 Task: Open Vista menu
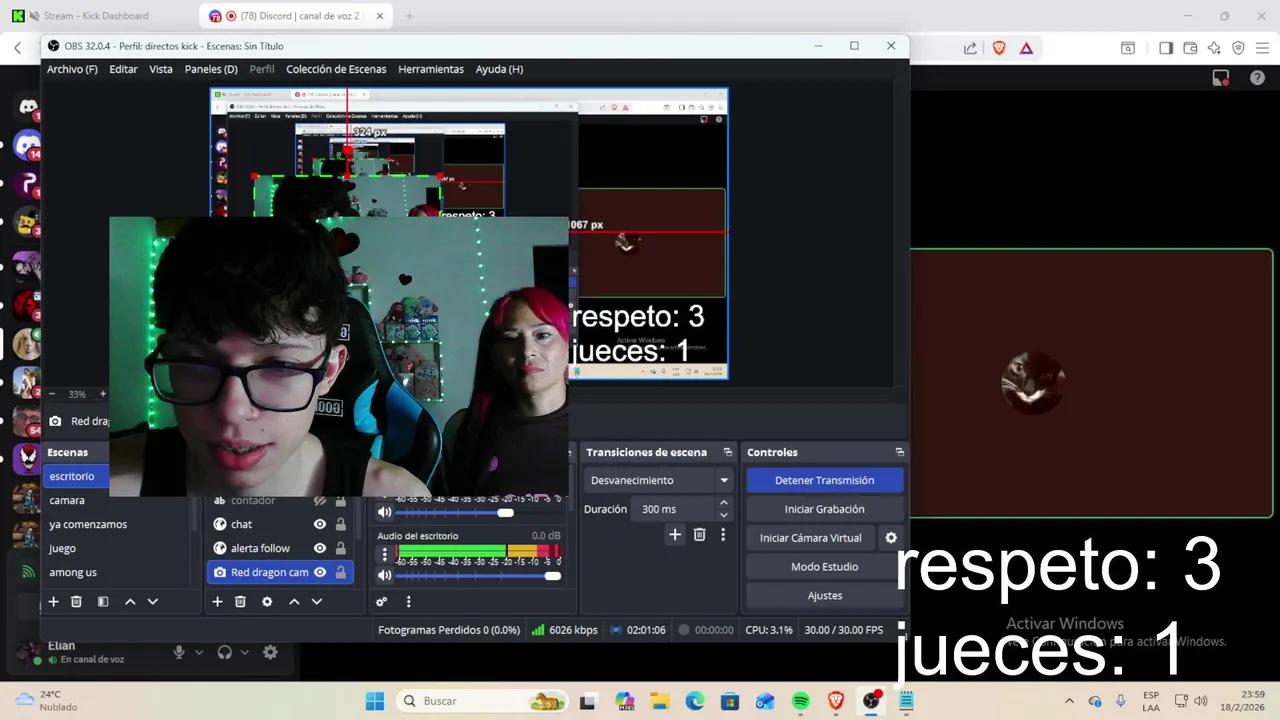[161, 69]
